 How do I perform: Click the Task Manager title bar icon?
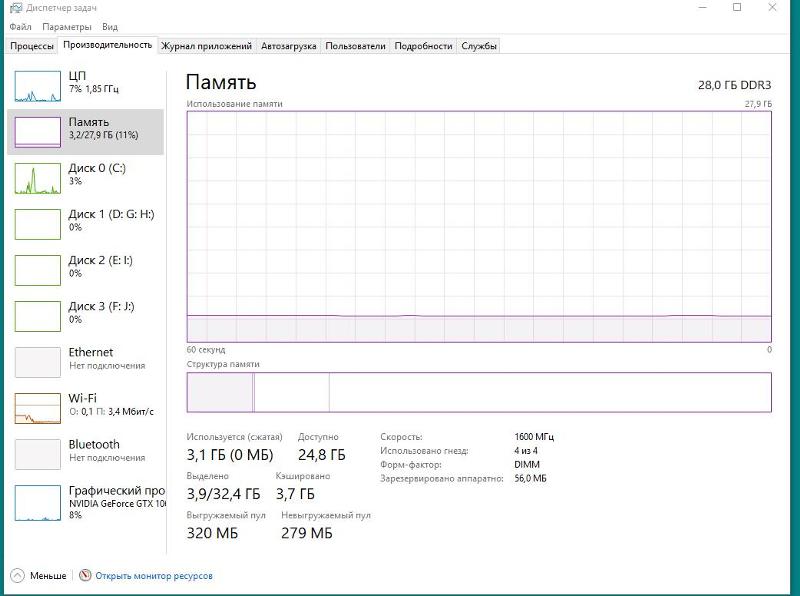click(16, 8)
